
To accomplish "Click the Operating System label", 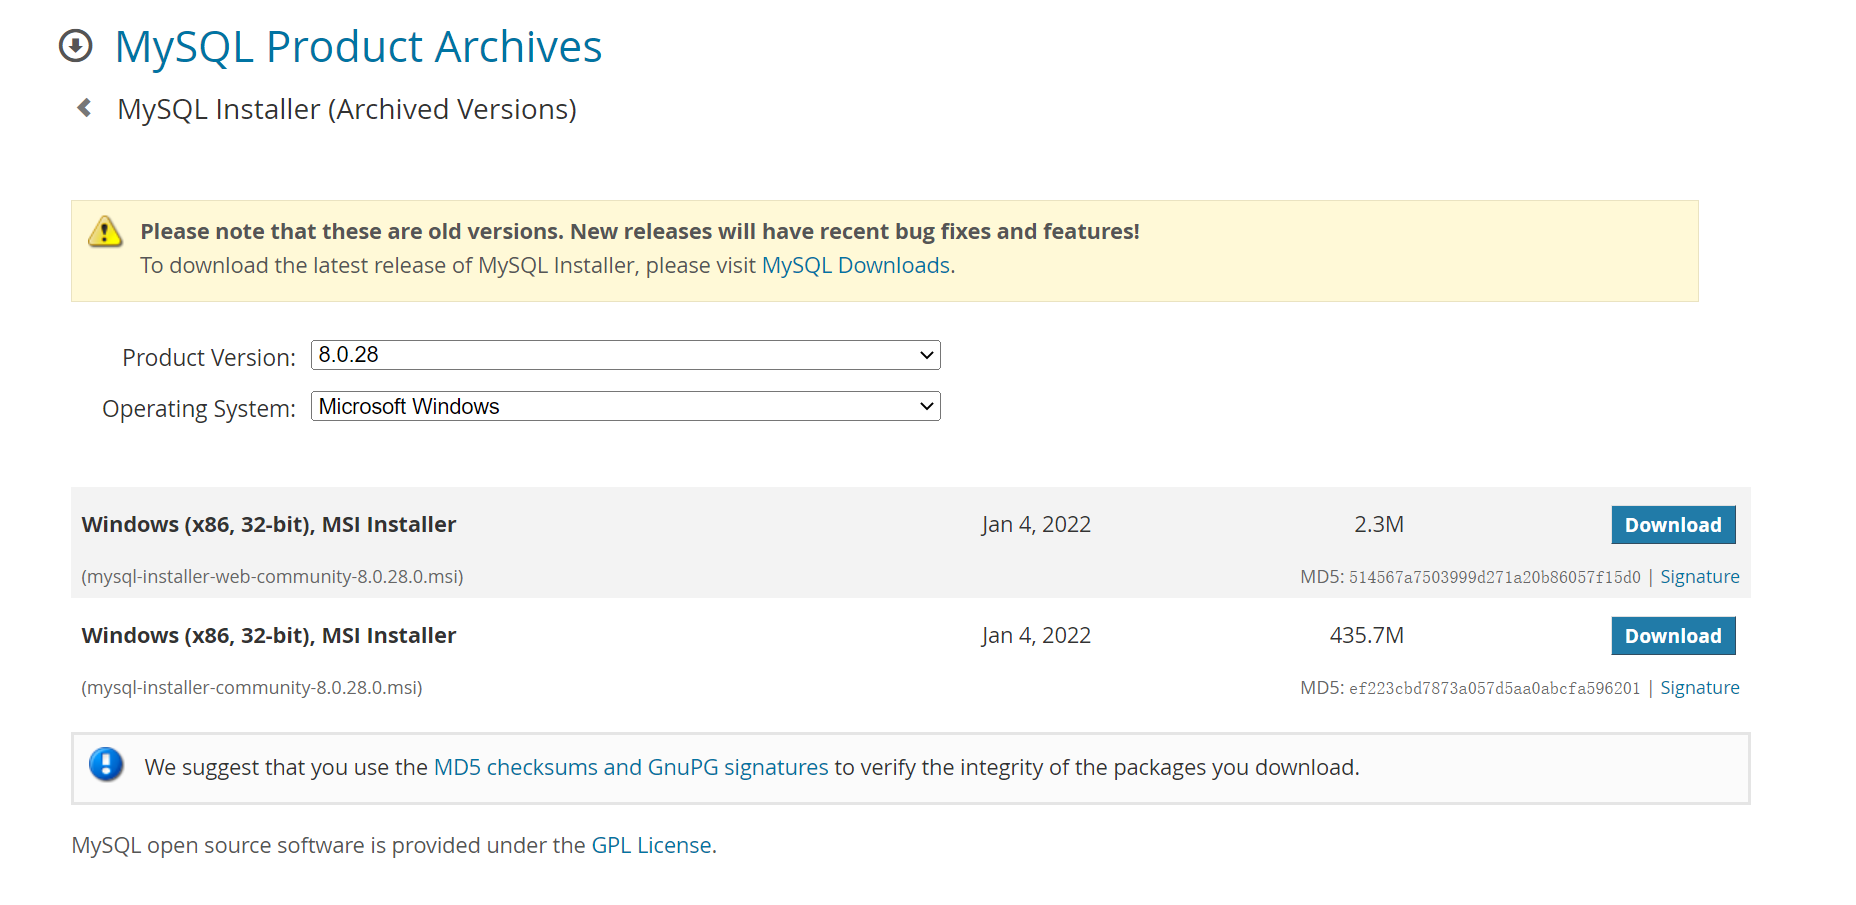I will click(199, 409).
